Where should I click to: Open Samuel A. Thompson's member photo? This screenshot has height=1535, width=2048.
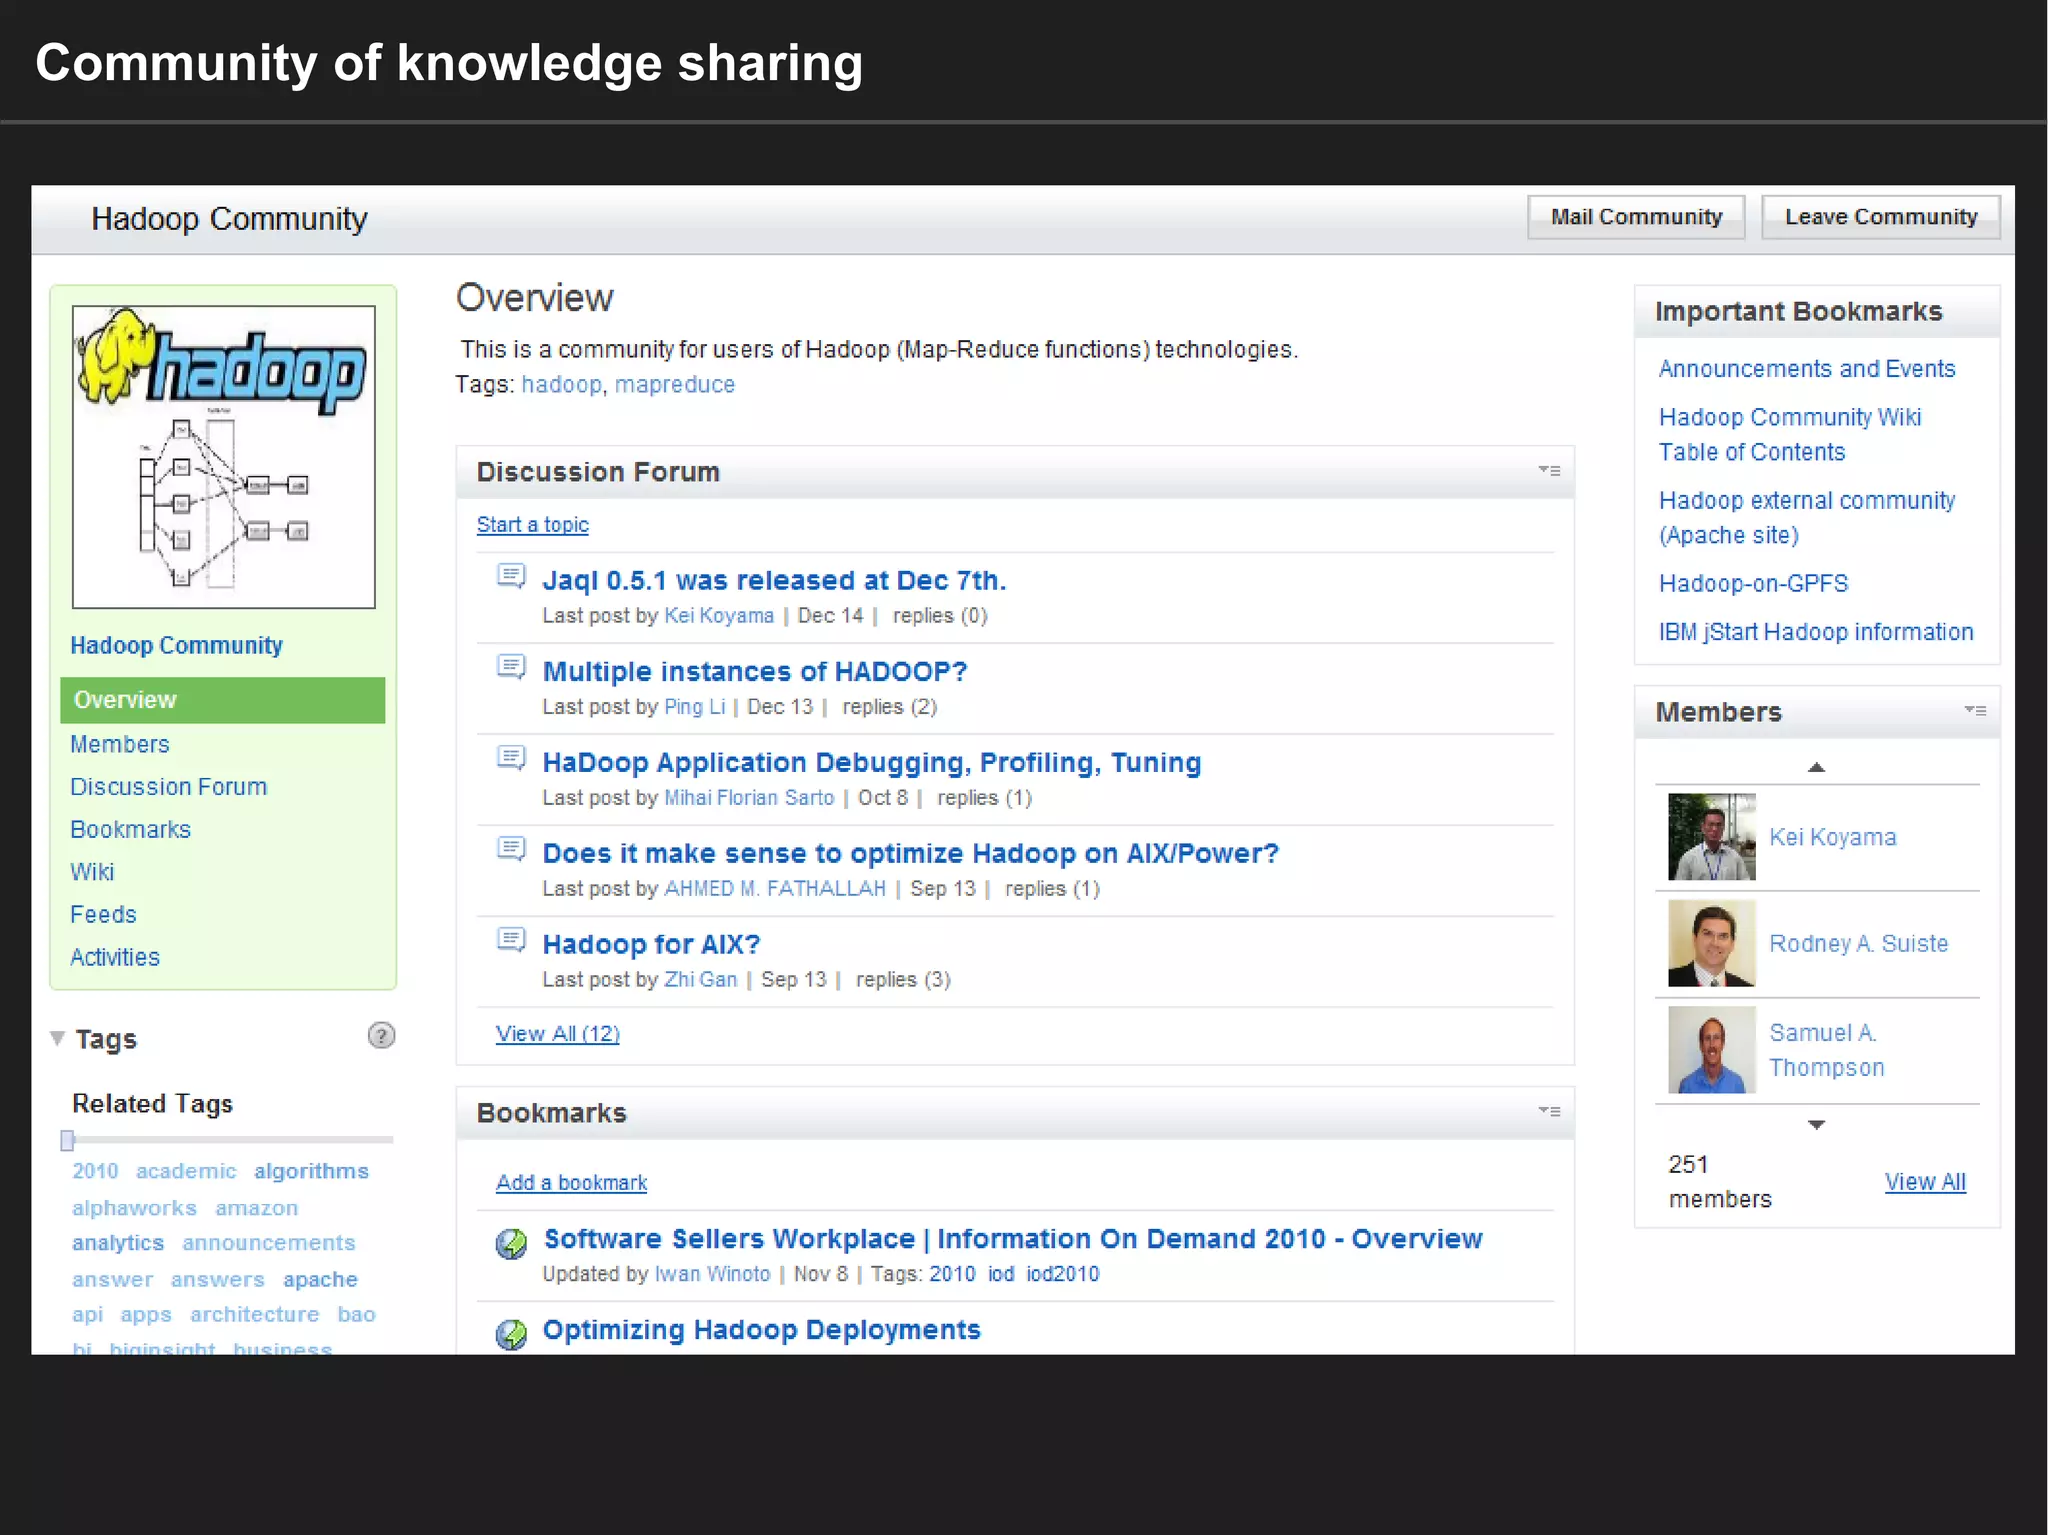coord(1711,1050)
